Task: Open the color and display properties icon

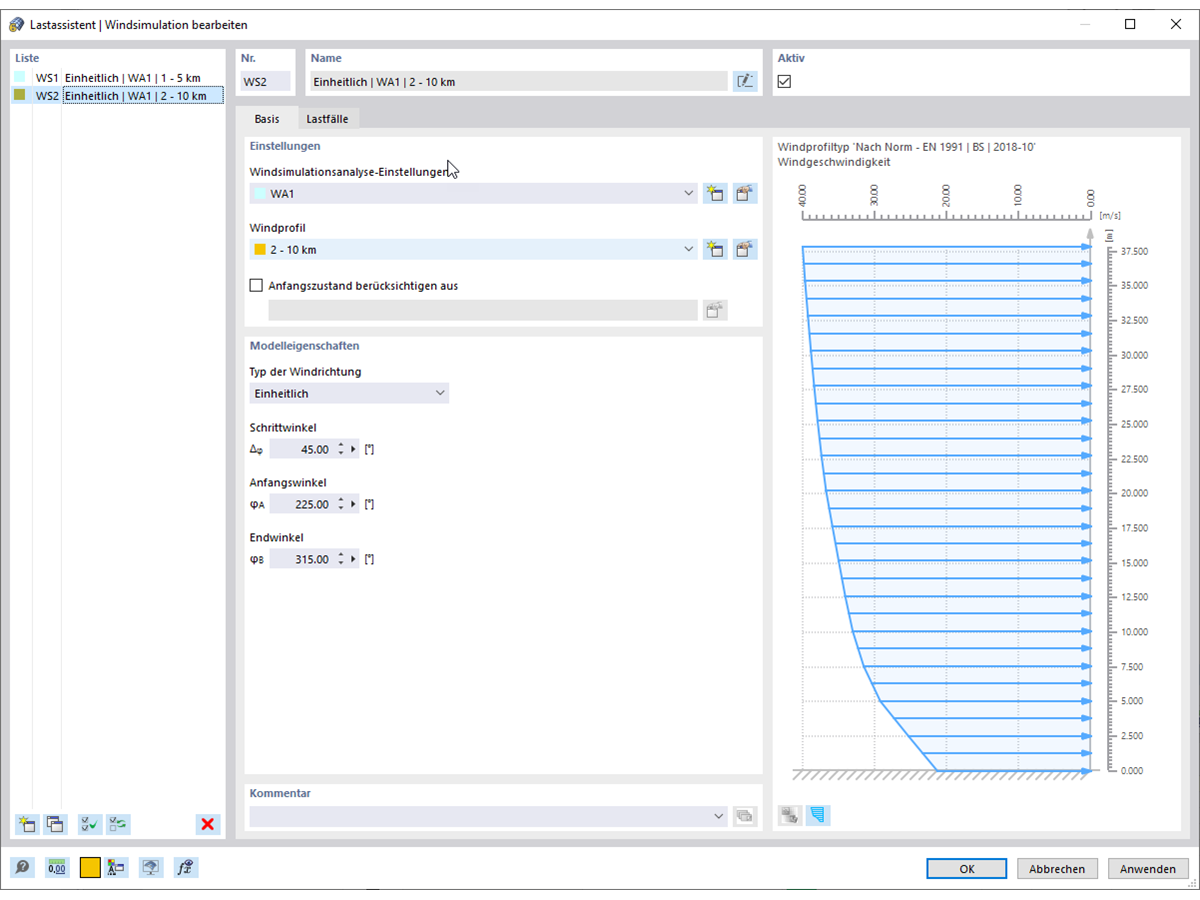Action: (x=117, y=868)
